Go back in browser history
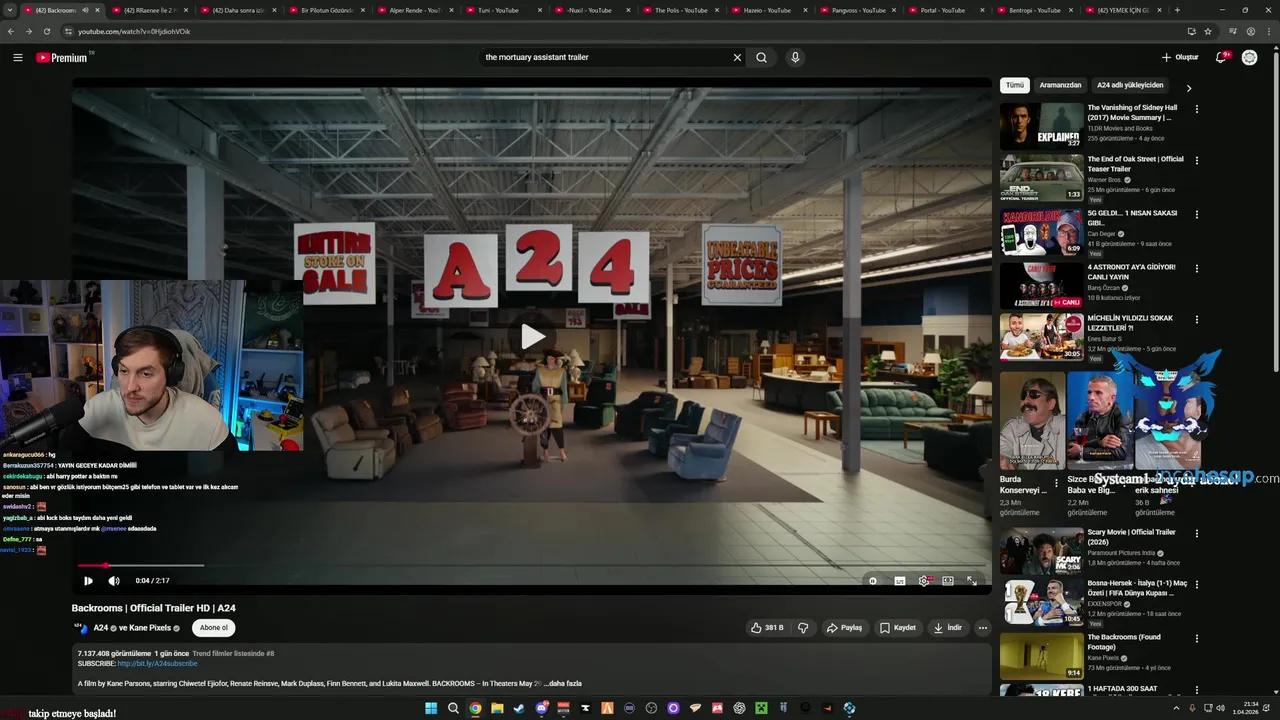Image resolution: width=1280 pixels, height=720 pixels. [x=10, y=31]
